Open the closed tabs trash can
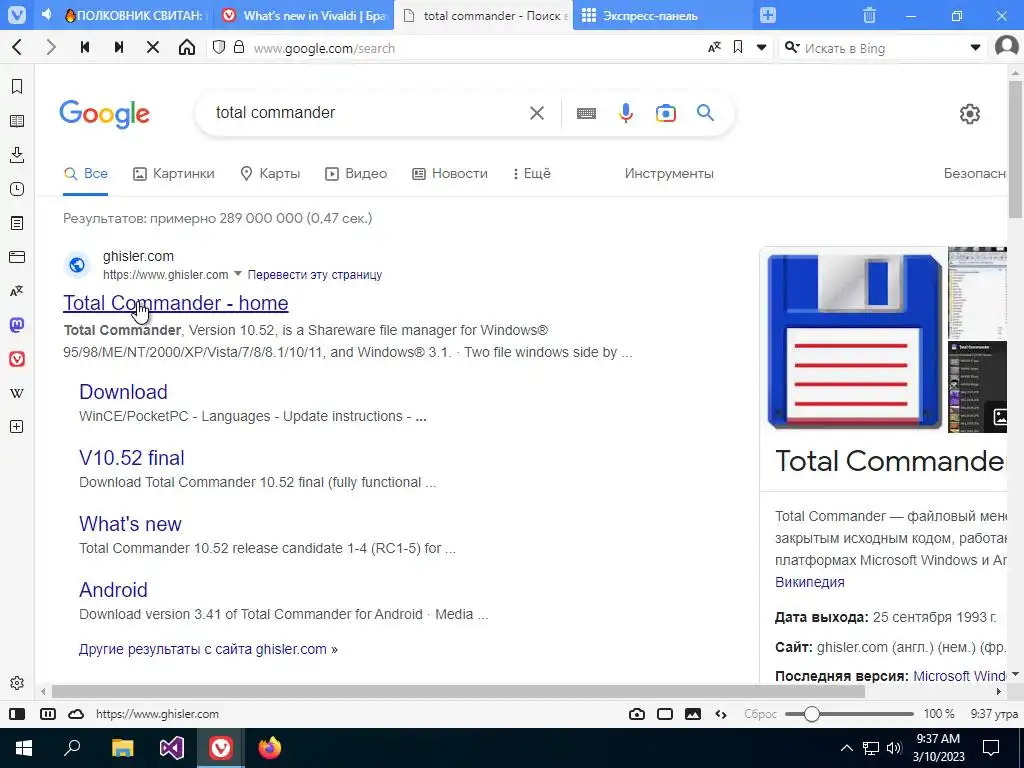 tap(869, 15)
